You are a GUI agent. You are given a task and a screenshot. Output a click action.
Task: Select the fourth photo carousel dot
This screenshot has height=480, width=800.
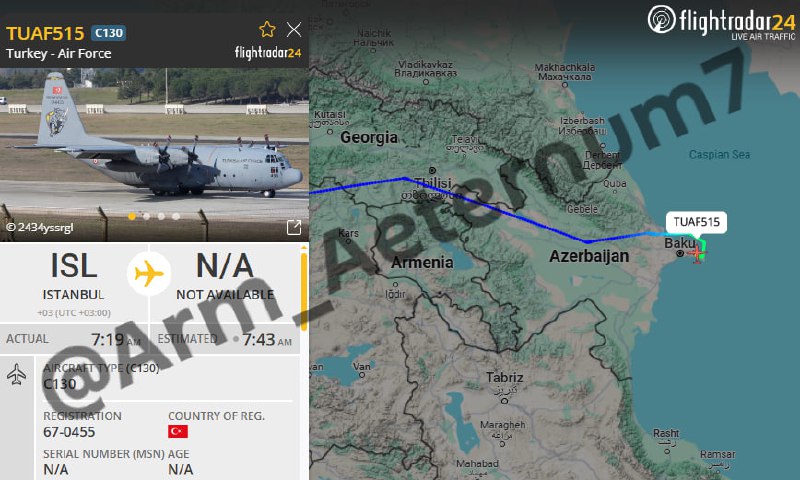pos(176,216)
